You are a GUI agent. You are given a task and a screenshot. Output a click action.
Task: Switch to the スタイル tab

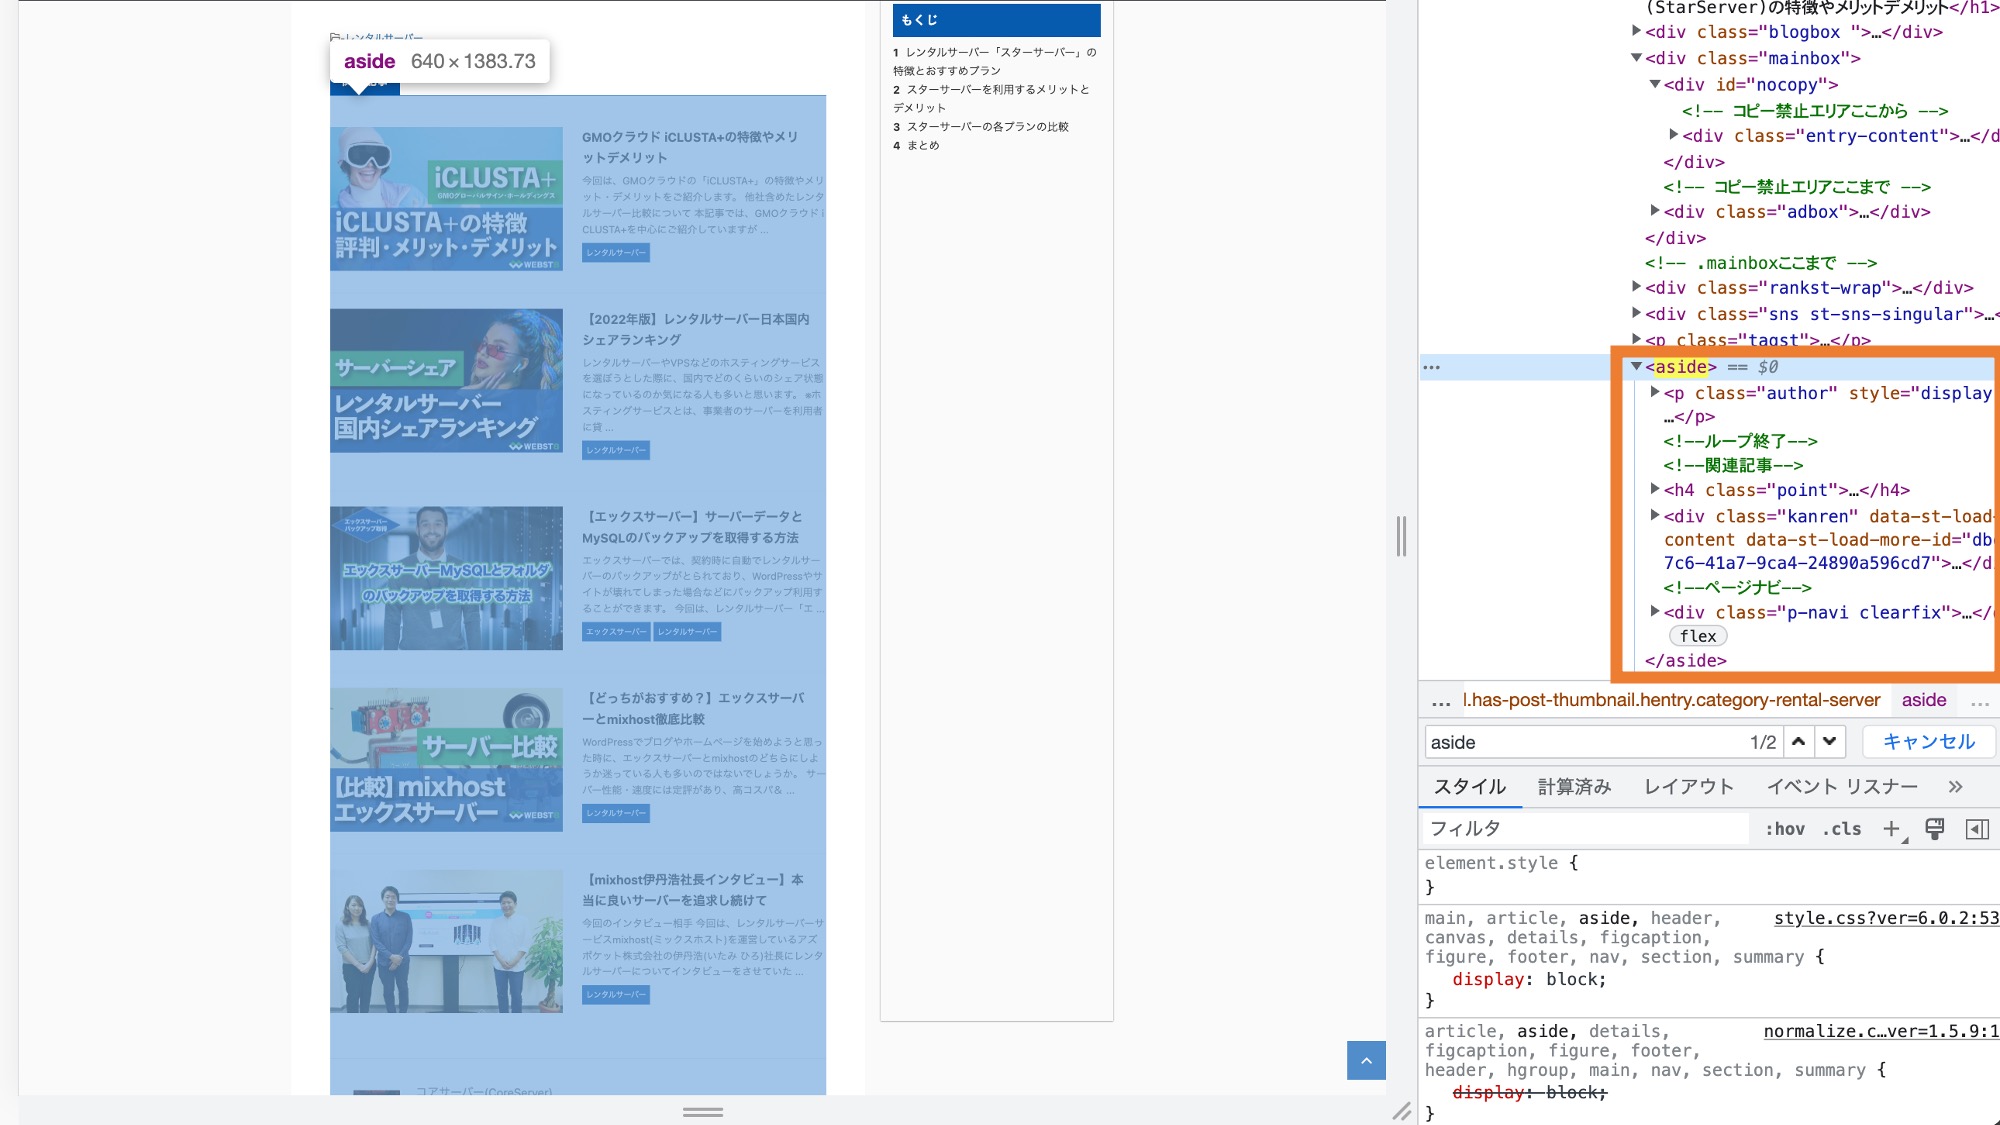[x=1469, y=787]
